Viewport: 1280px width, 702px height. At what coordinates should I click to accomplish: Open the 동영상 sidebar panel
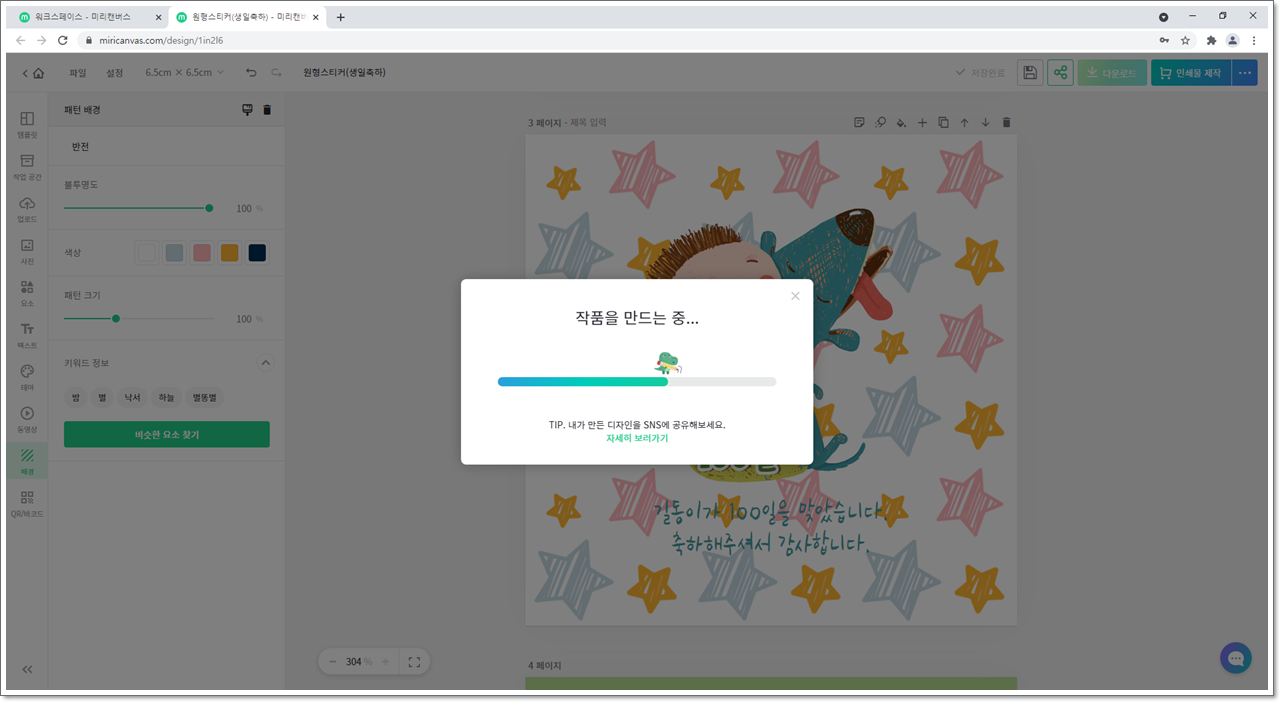pyautogui.click(x=27, y=418)
